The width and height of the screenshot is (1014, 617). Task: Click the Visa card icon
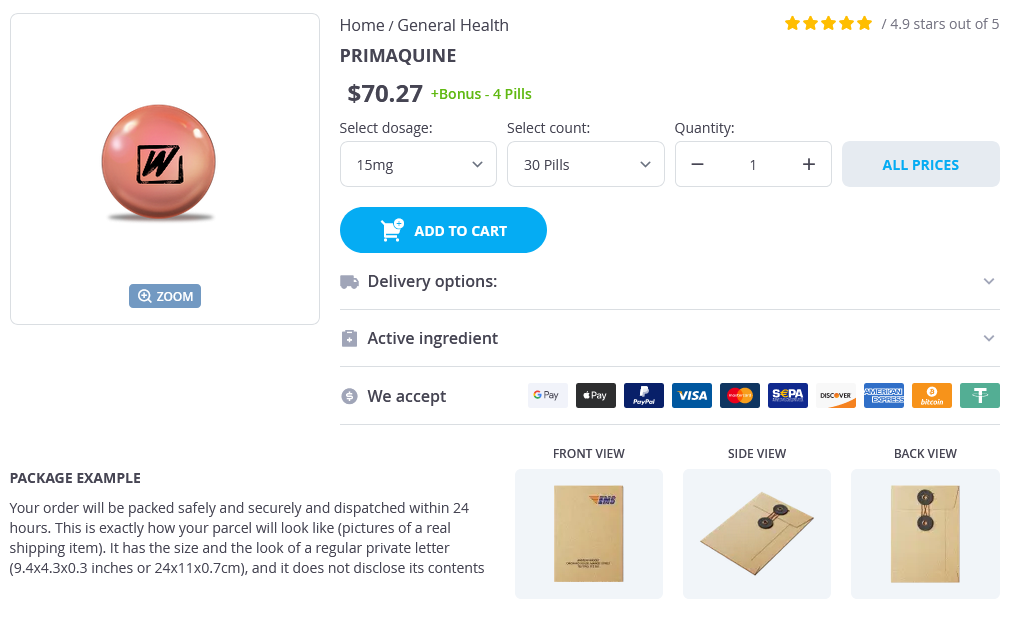click(x=692, y=396)
